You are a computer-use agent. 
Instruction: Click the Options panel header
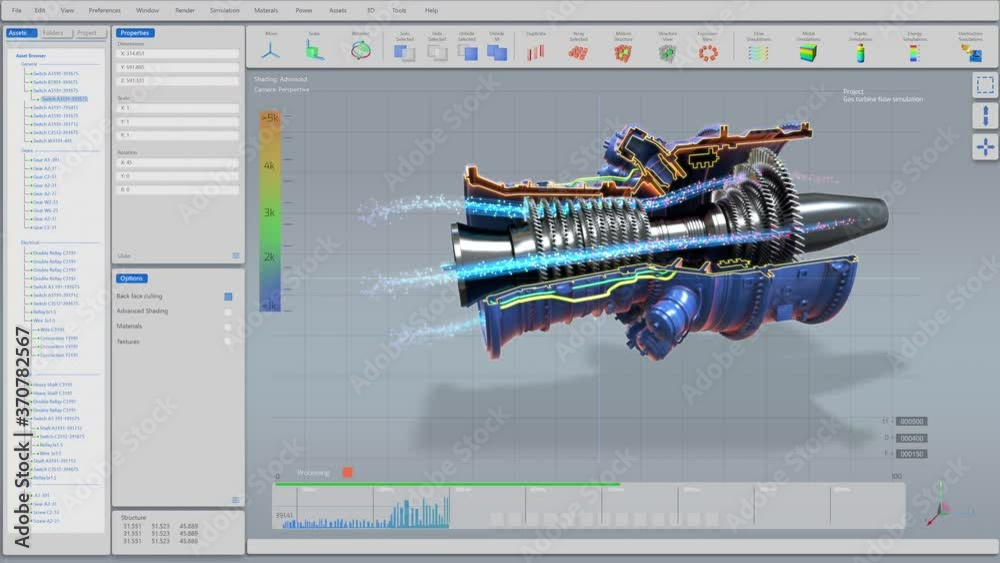pos(131,278)
